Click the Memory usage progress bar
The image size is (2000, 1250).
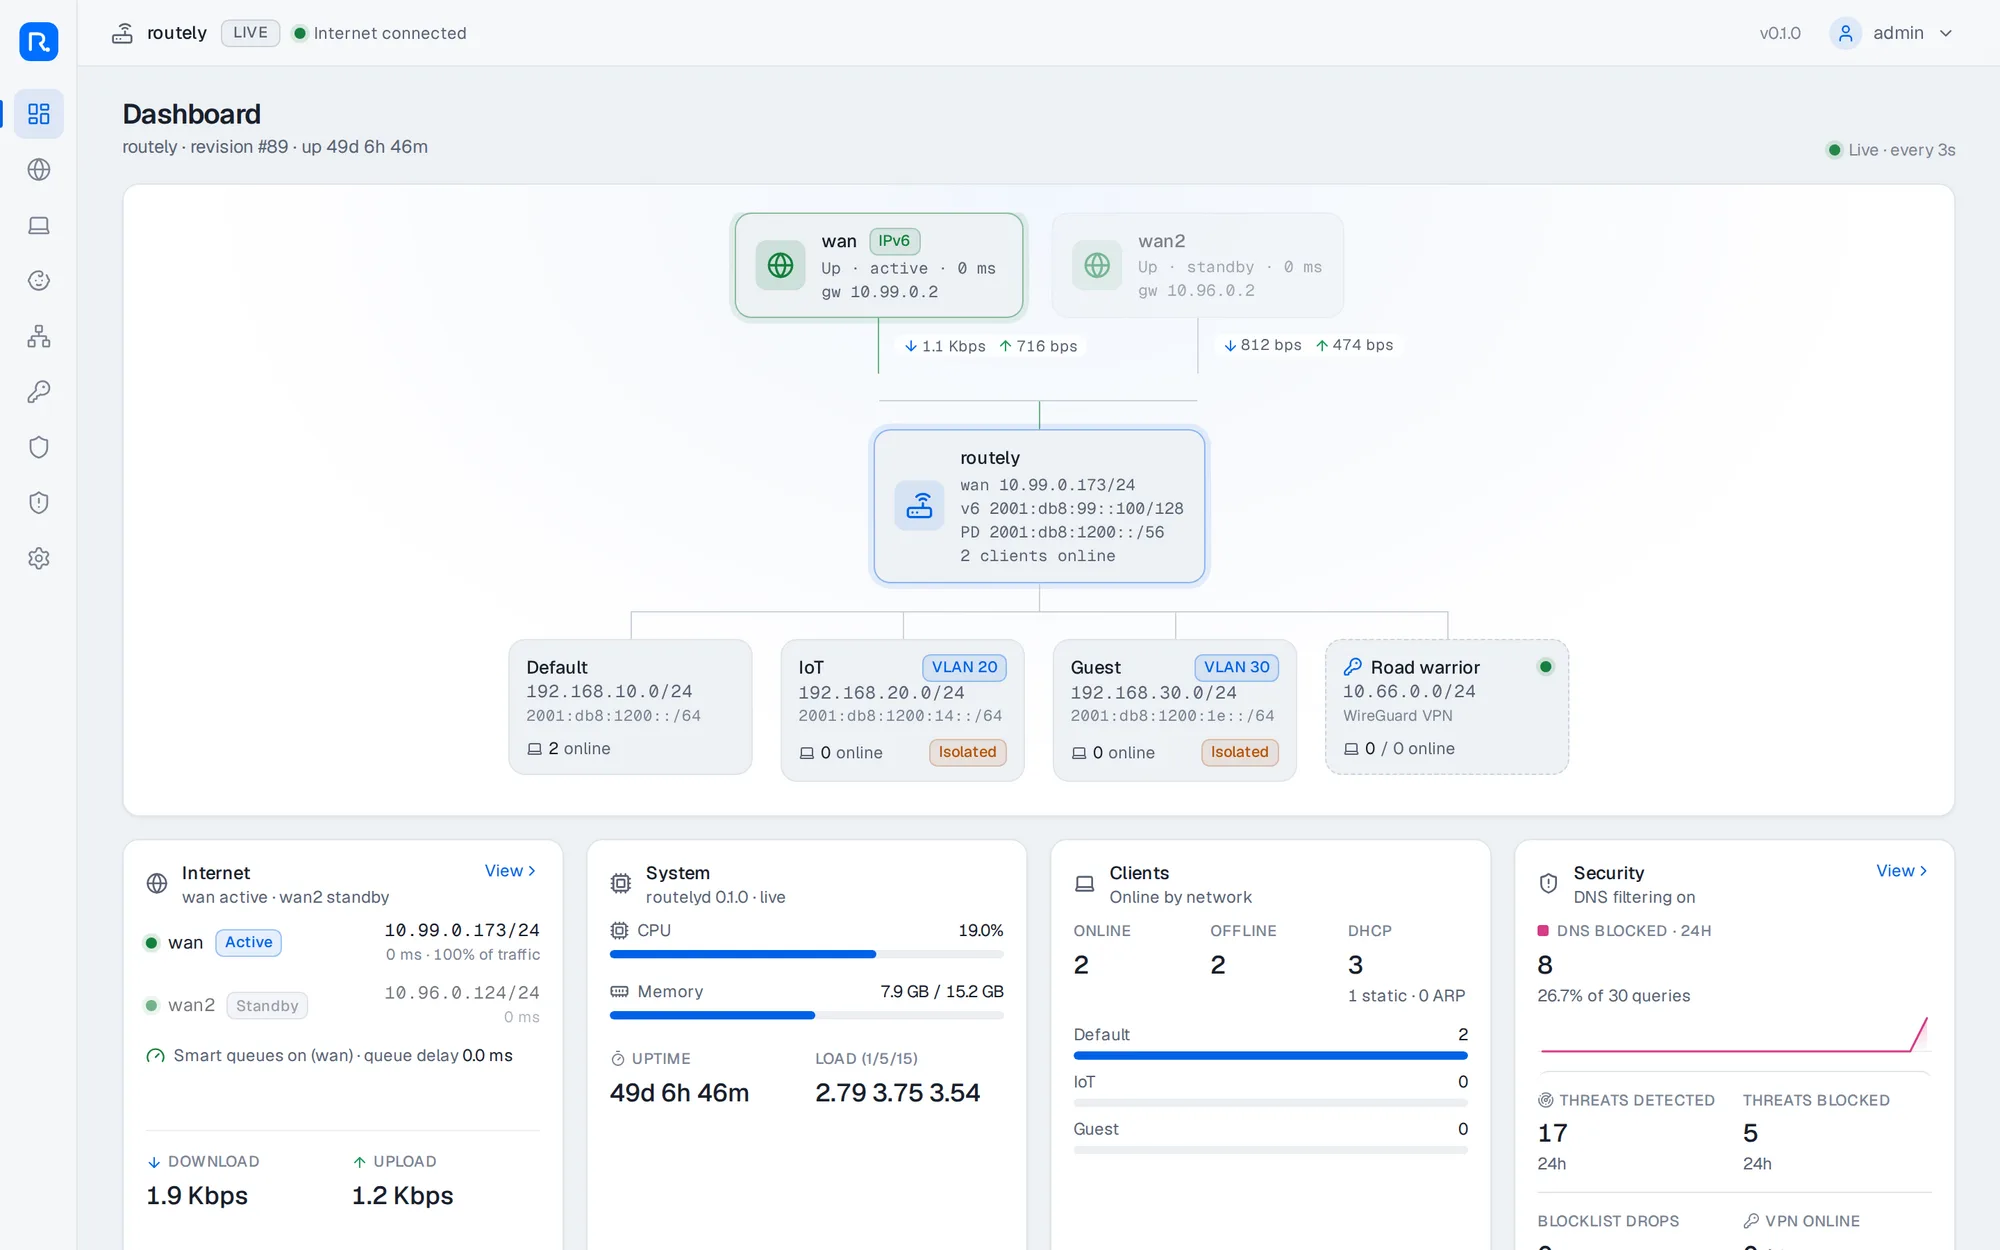pos(807,1015)
